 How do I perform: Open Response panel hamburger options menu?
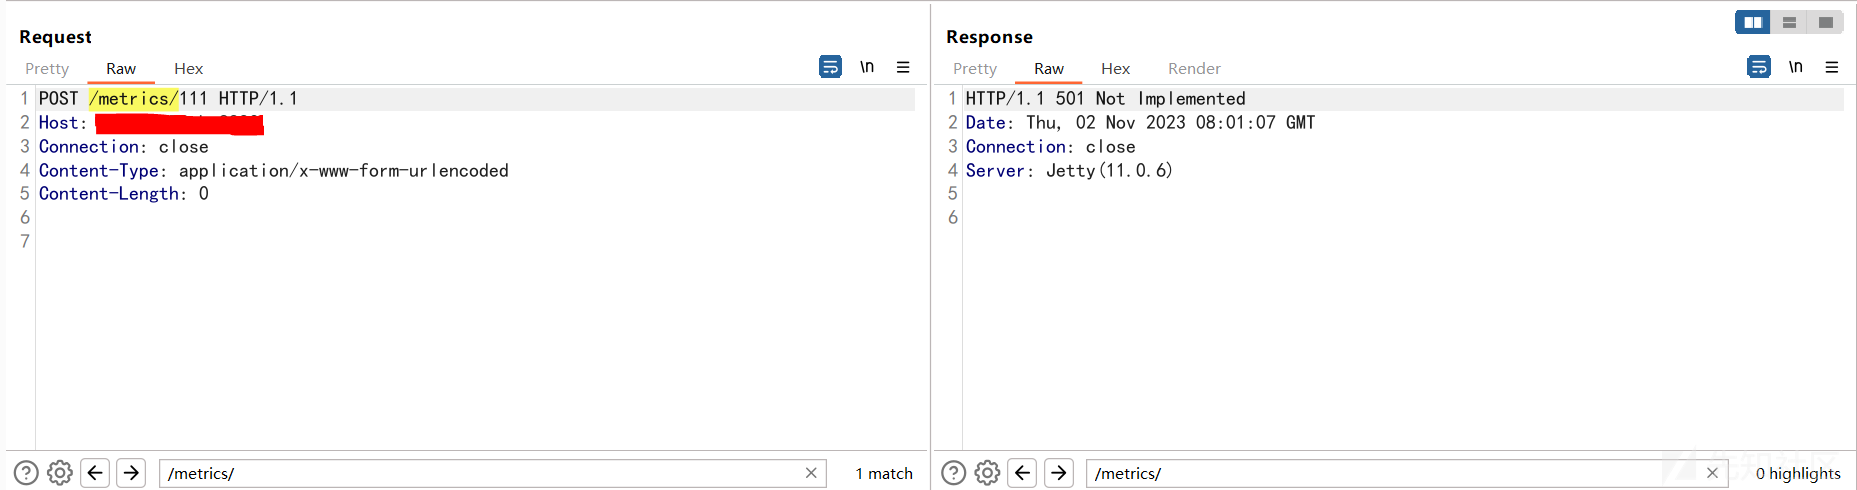pyautogui.click(x=1832, y=67)
